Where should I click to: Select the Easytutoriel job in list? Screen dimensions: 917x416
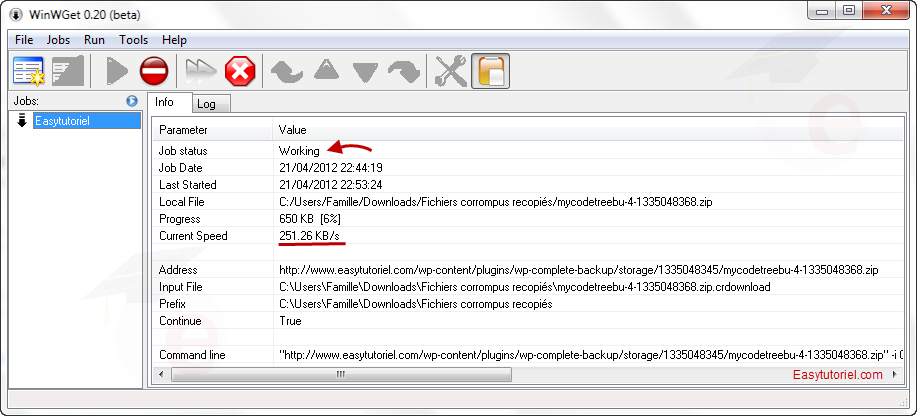[87, 121]
